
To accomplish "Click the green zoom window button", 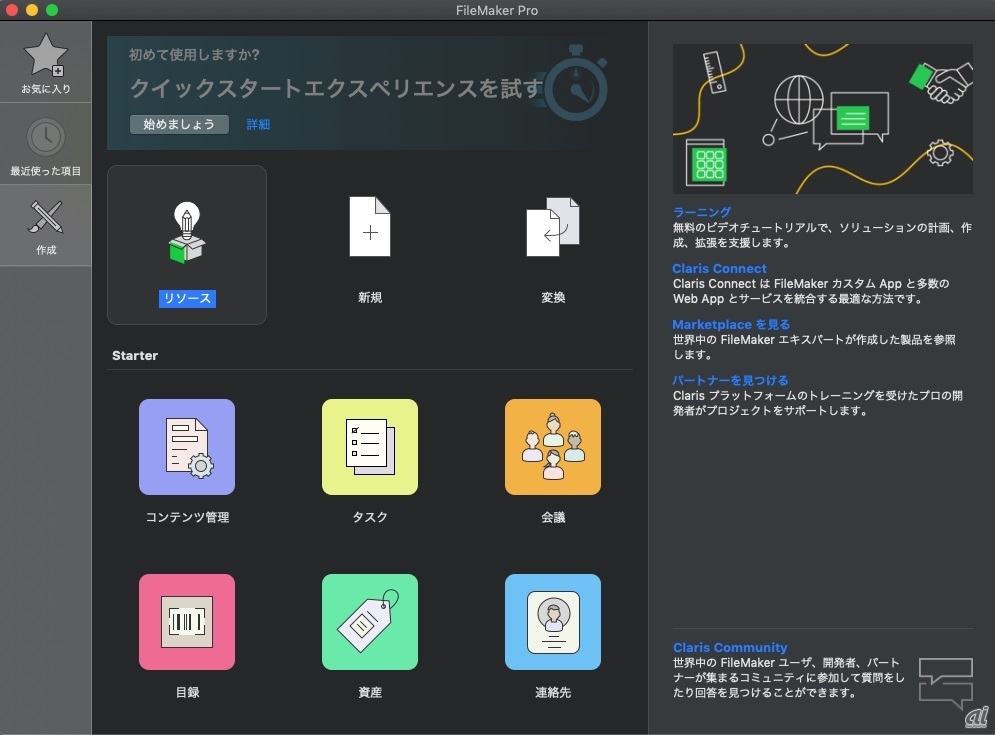I will pos(52,10).
